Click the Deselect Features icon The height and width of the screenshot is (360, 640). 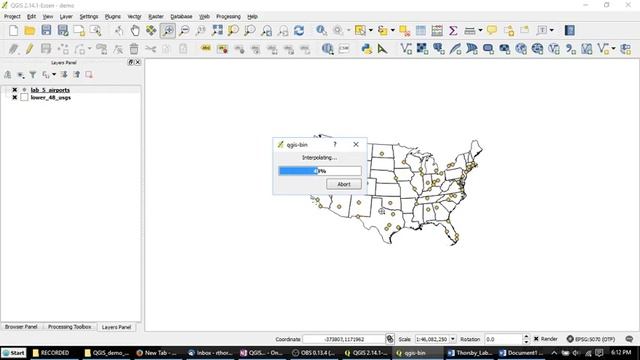click(404, 31)
